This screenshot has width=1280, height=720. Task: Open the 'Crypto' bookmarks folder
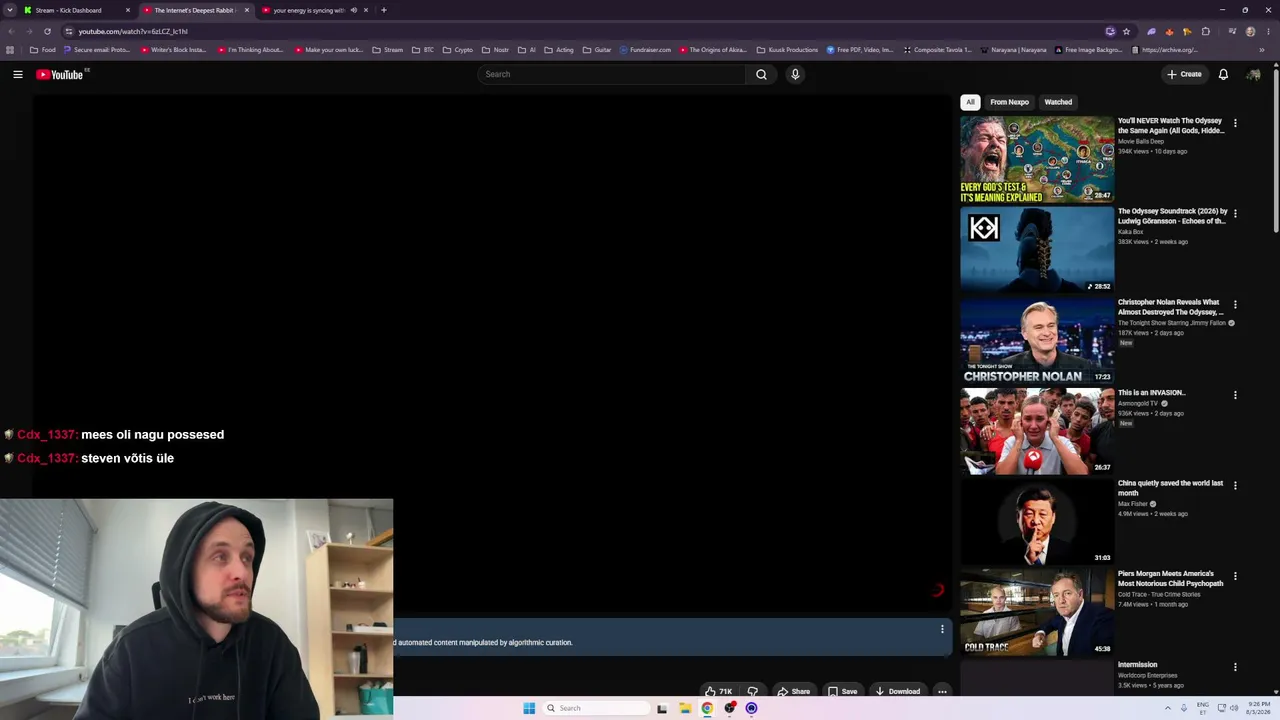(457, 50)
